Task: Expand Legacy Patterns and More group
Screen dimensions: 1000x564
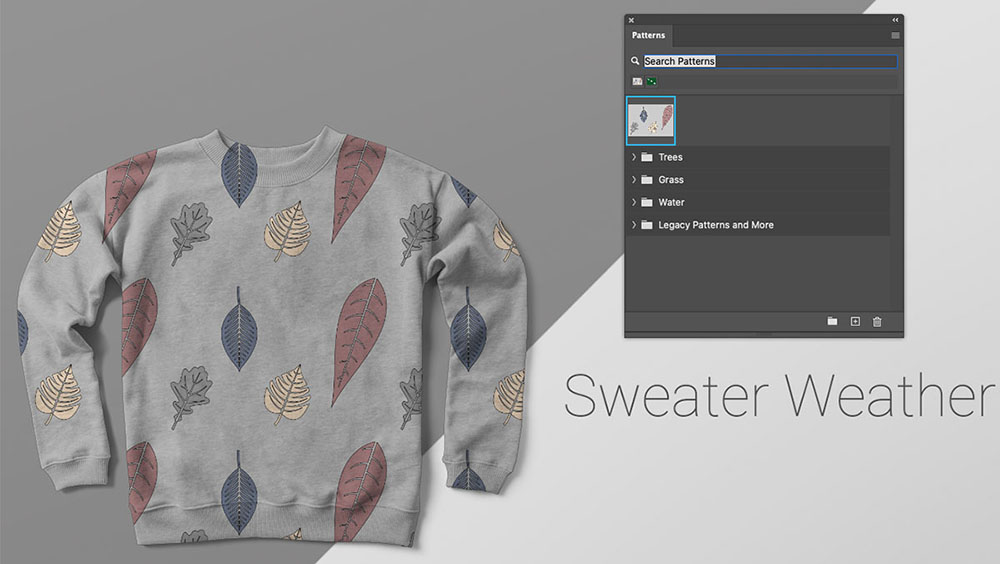Action: (634, 225)
